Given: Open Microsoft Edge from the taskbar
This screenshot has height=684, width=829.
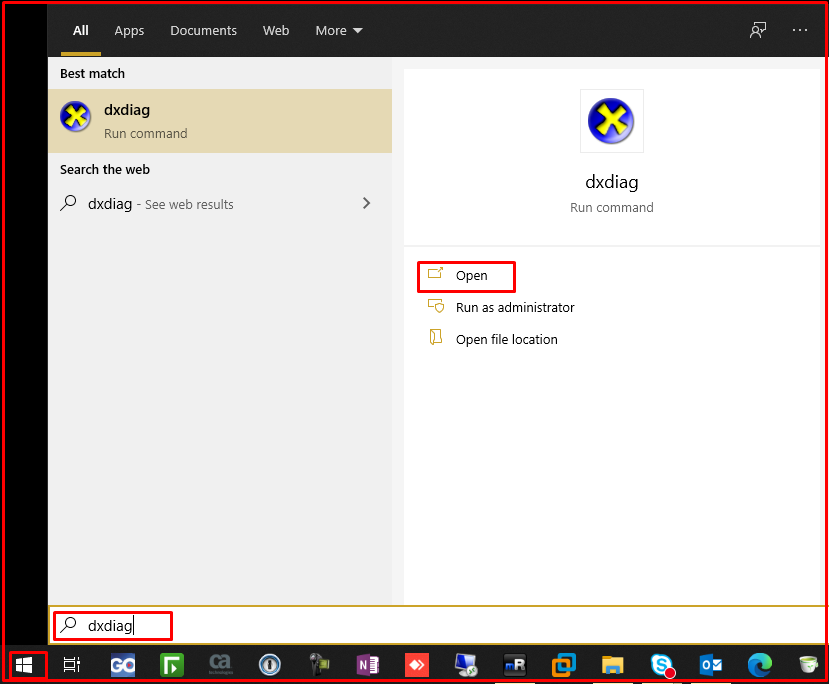Looking at the screenshot, I should [x=760, y=665].
